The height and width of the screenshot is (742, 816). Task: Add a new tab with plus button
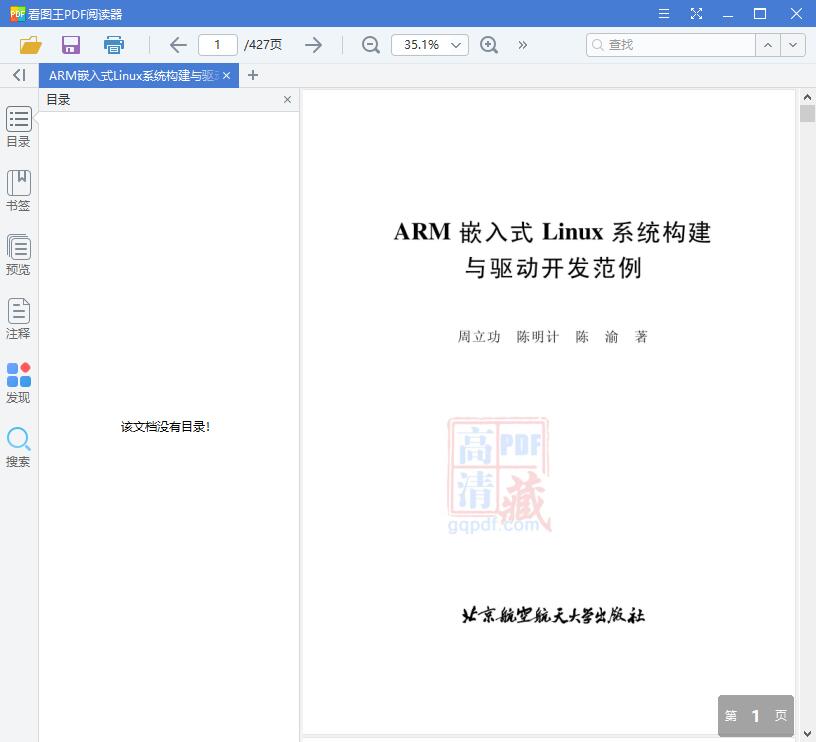[x=253, y=75]
